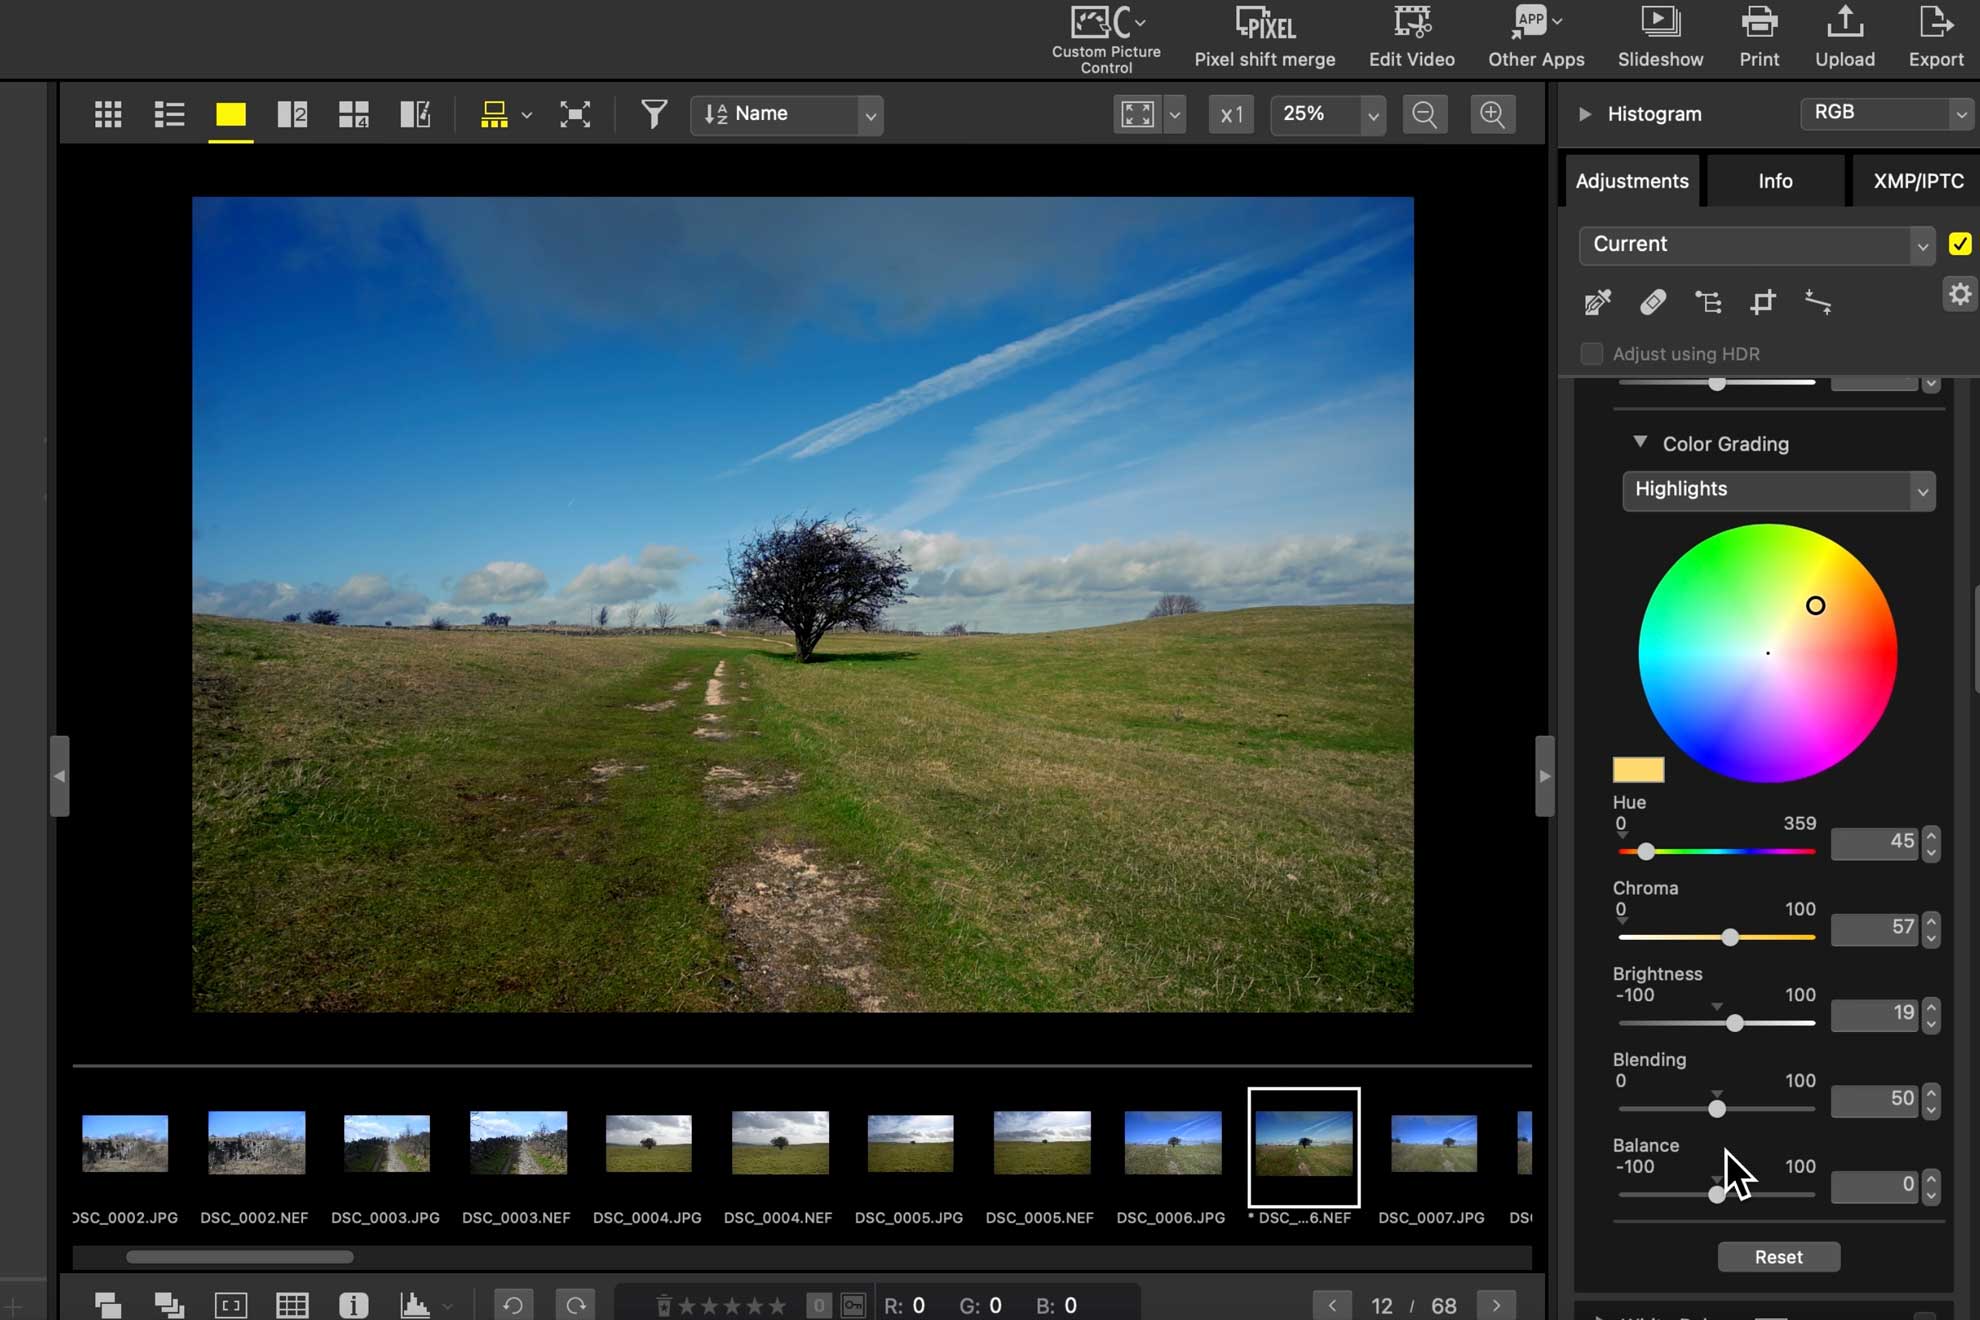Switch to thumbnail grid view
The width and height of the screenshot is (1980, 1320).
pyautogui.click(x=108, y=114)
